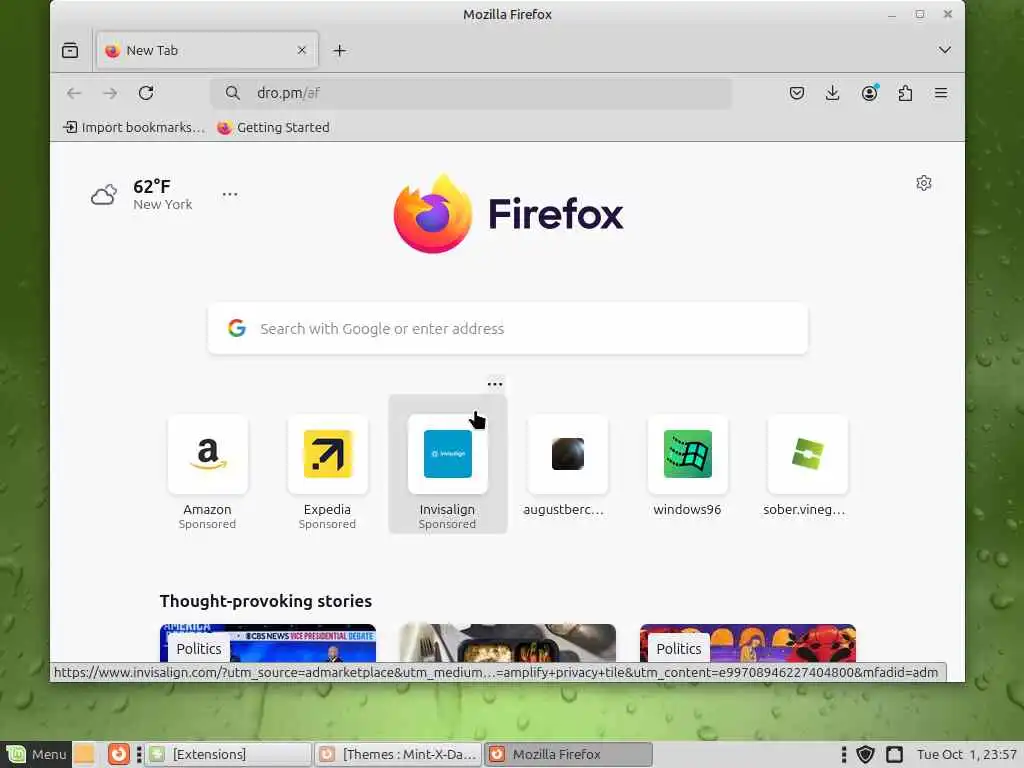Open the Mint Menu button
This screenshot has width=1024, height=768.
(36, 754)
